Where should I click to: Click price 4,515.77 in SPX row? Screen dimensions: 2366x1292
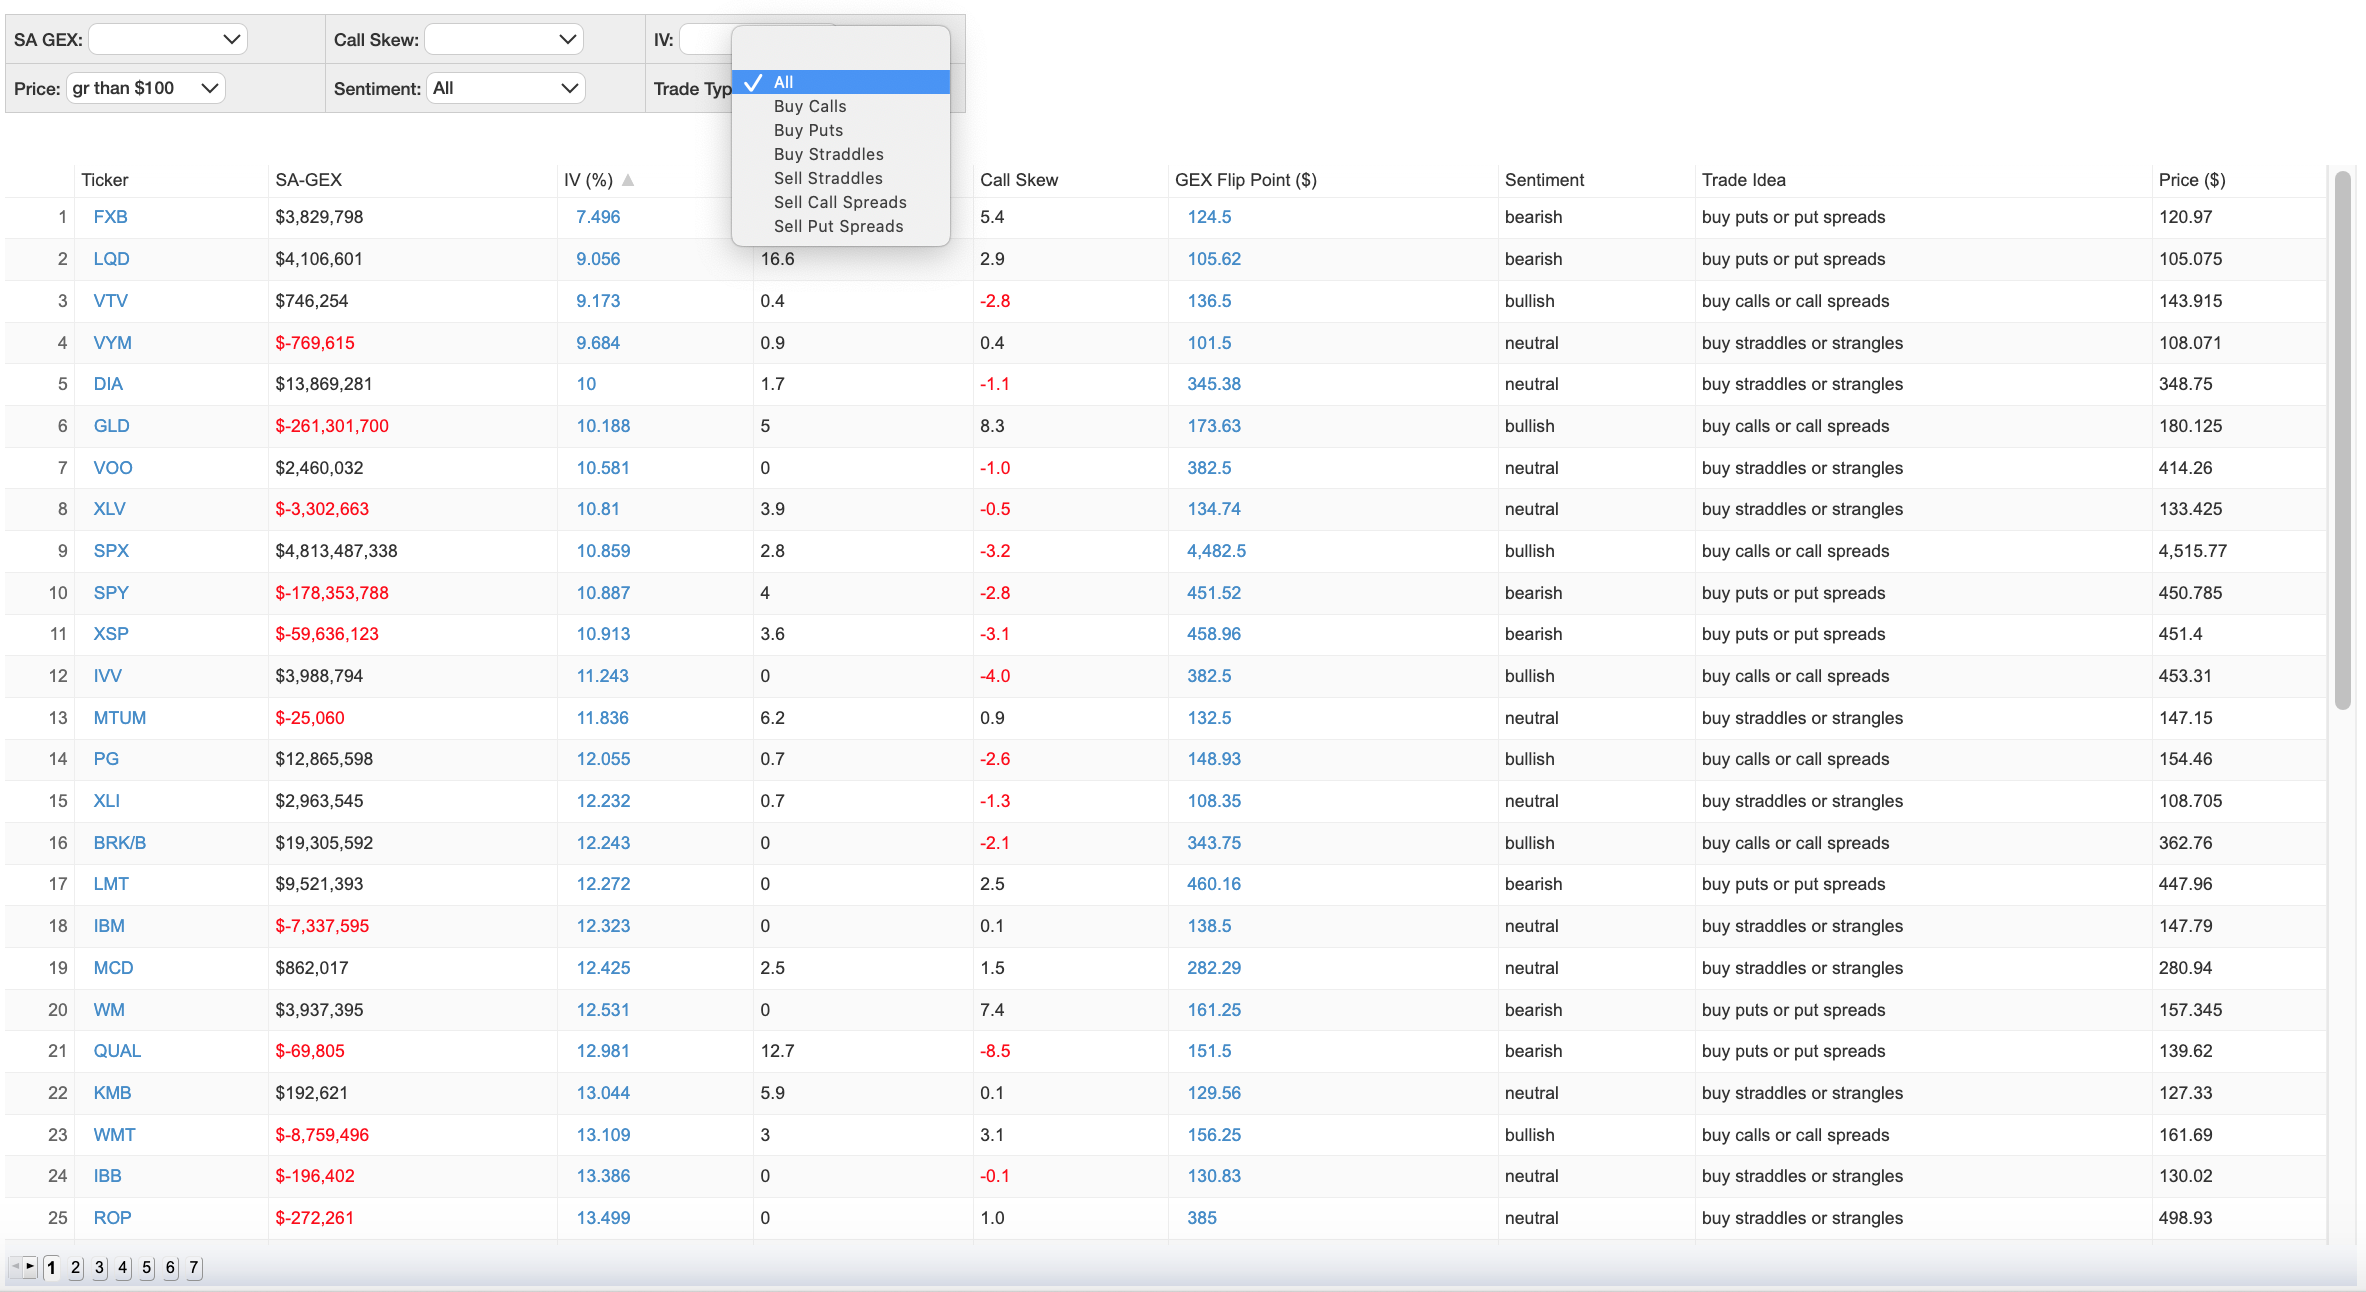point(2192,551)
